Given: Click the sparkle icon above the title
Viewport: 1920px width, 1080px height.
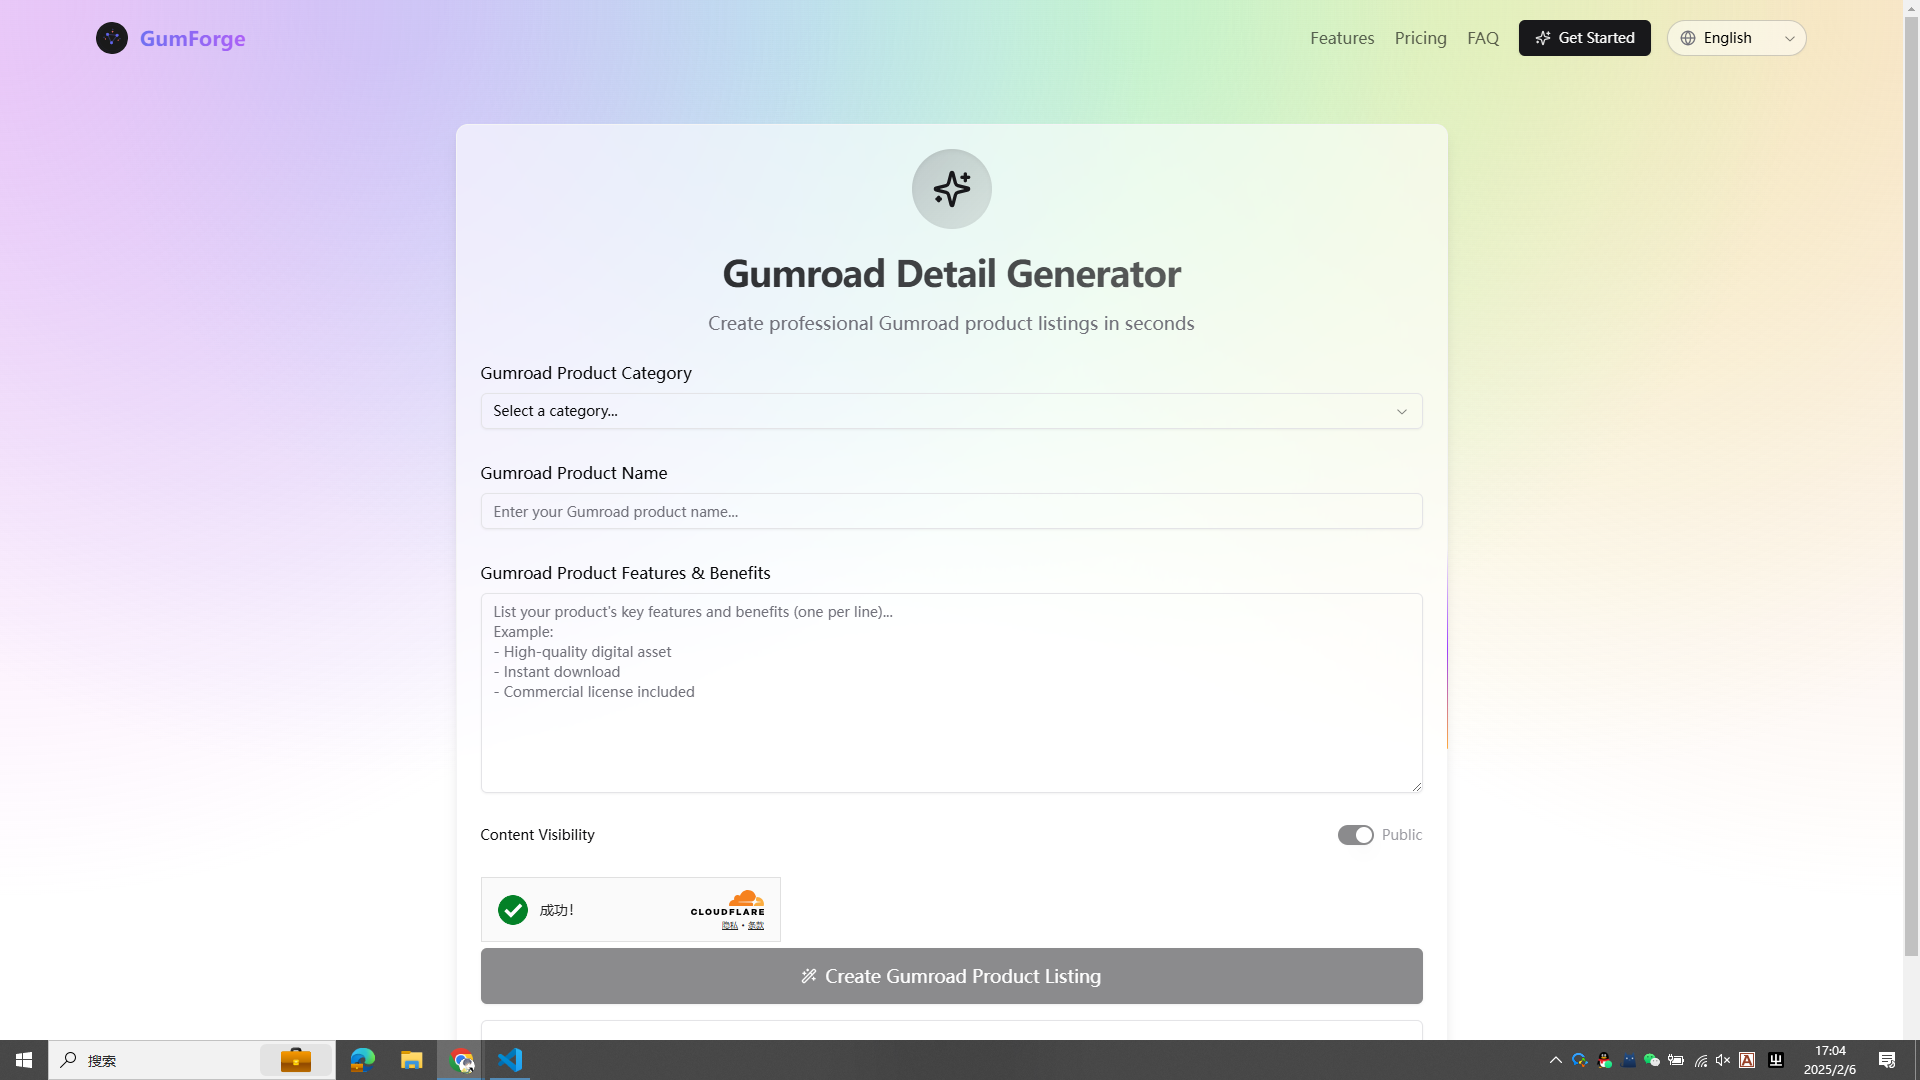Looking at the screenshot, I should click(951, 189).
